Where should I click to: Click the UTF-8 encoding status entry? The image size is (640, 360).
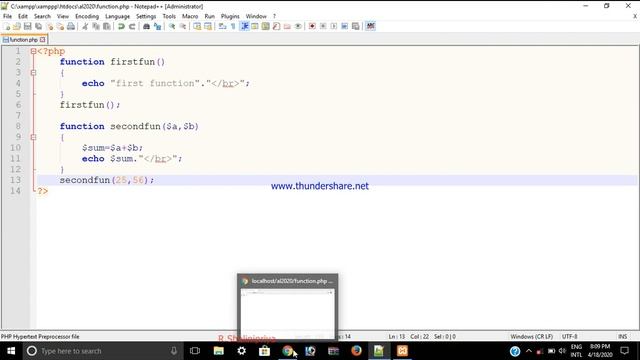(569, 337)
